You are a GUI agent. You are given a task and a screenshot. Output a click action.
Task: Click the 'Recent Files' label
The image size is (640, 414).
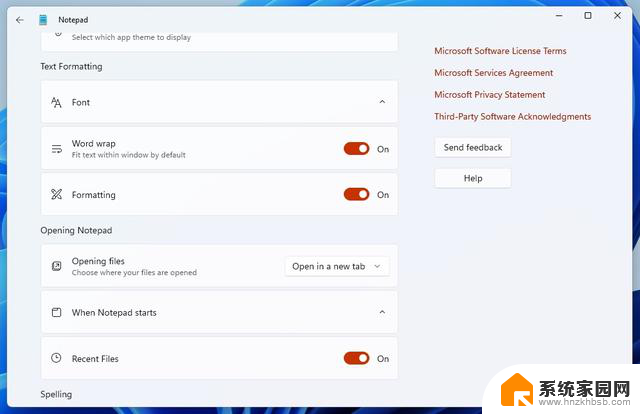[95, 358]
